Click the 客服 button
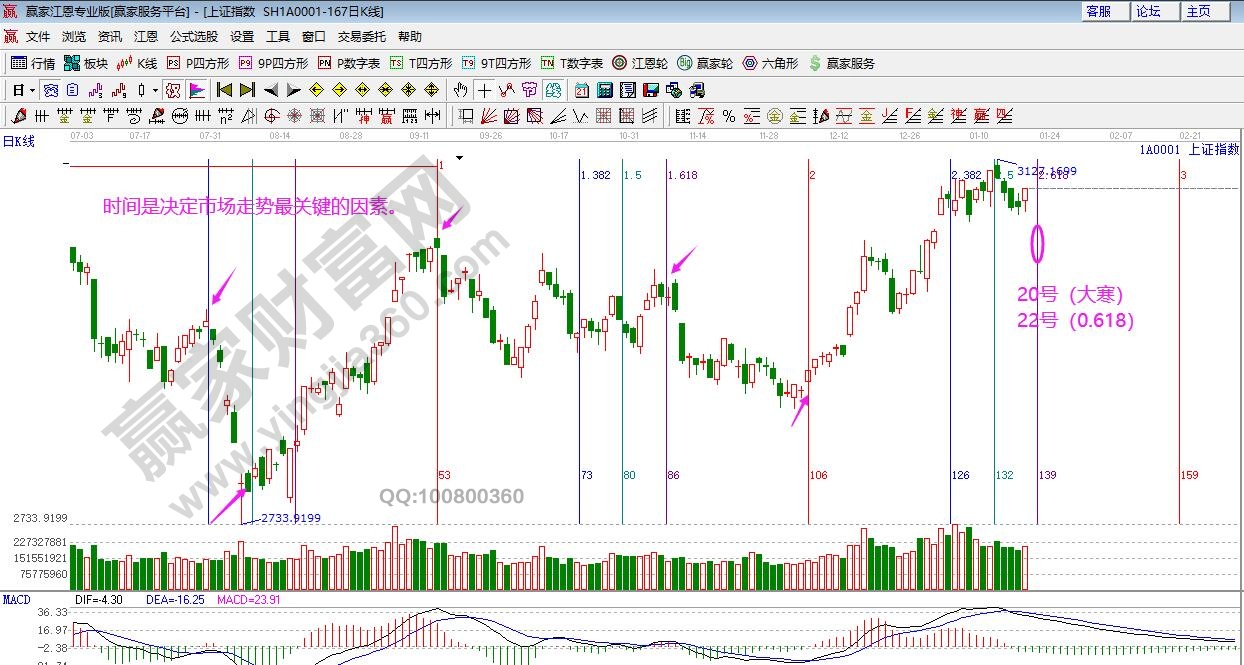Viewport: 1244px width, 665px height. pyautogui.click(x=1098, y=11)
